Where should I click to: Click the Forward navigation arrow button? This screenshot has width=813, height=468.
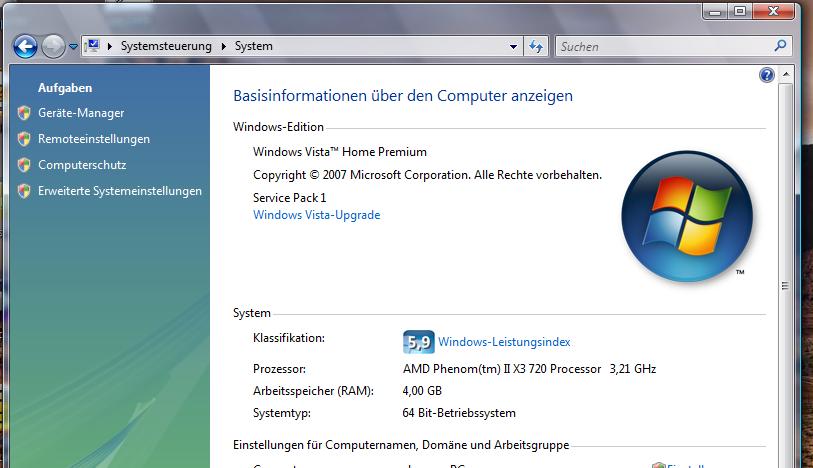pos(53,47)
